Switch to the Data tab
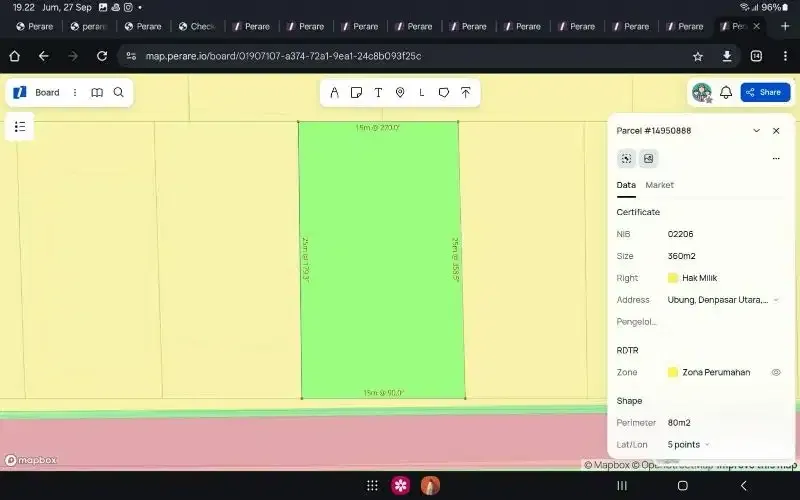 pyautogui.click(x=626, y=185)
